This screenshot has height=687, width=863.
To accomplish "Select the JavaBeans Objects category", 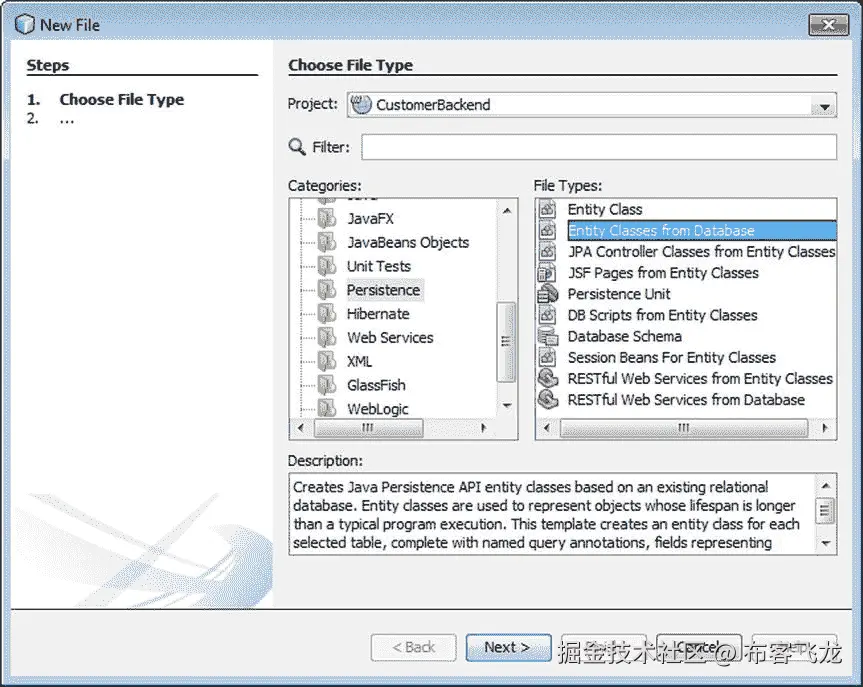I will (408, 242).
